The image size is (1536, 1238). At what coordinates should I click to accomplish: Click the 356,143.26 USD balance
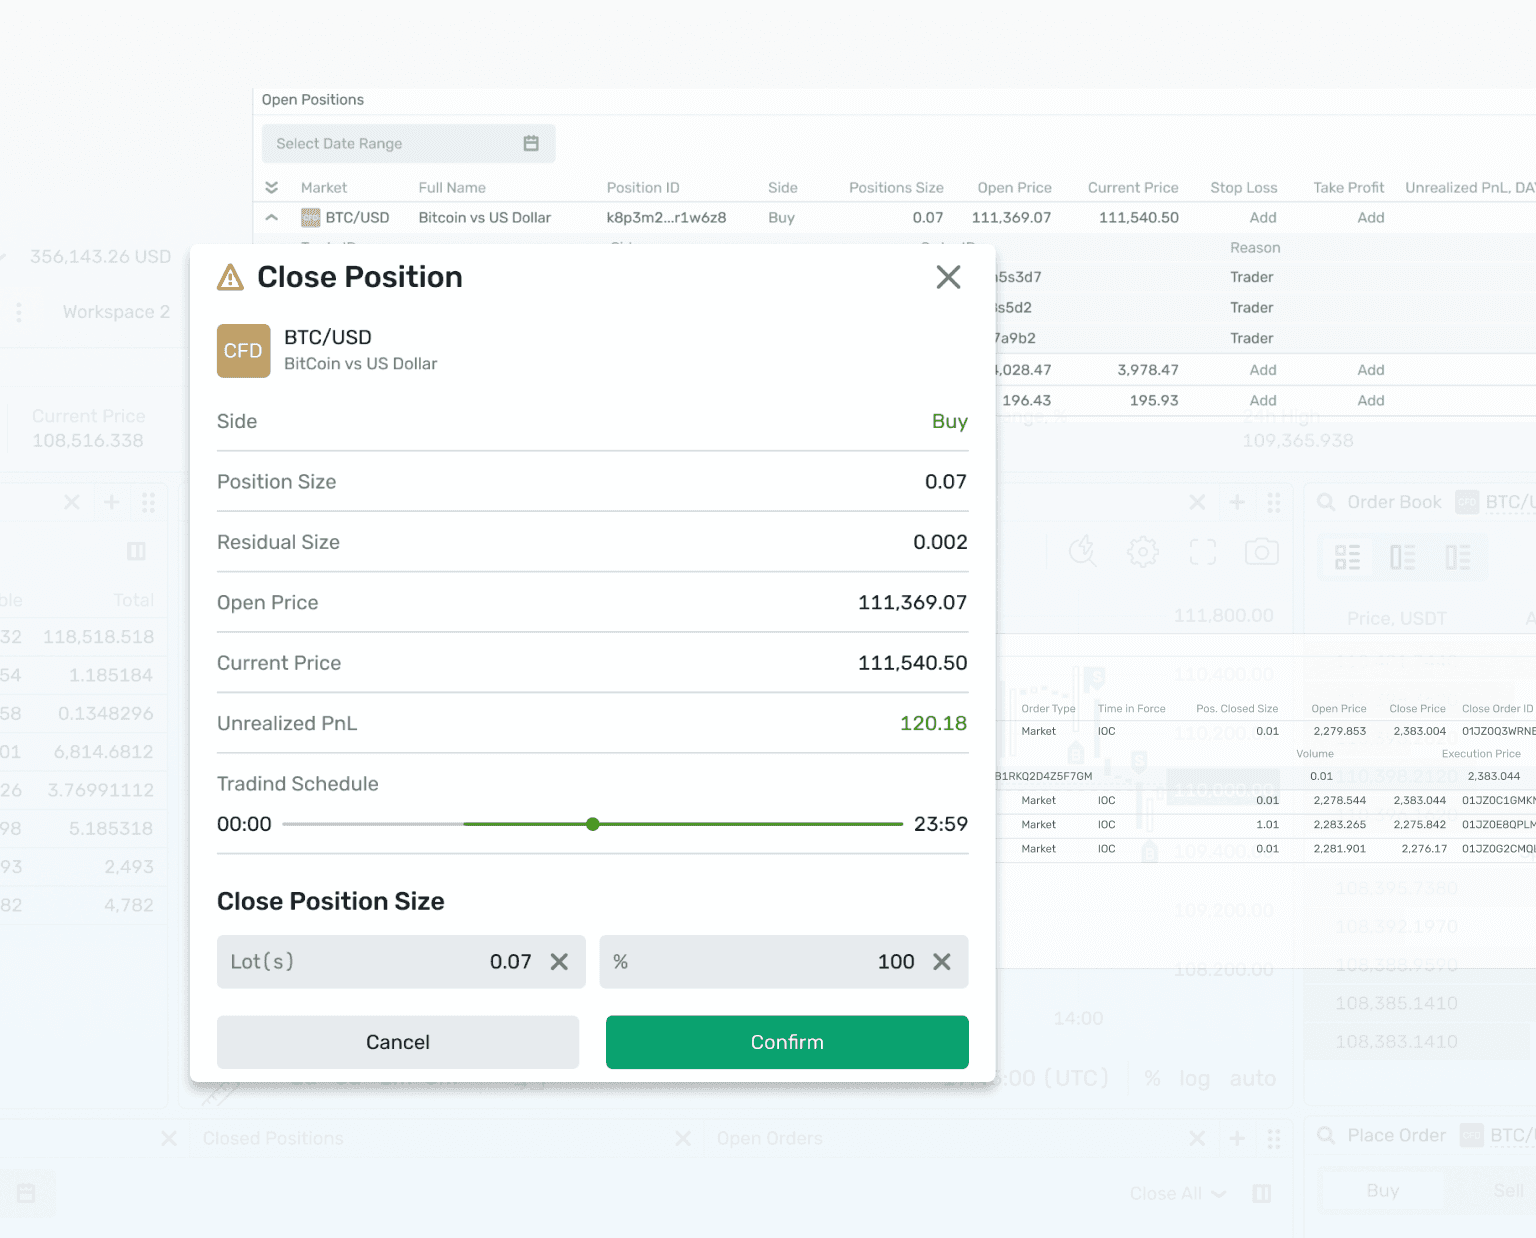tap(100, 257)
